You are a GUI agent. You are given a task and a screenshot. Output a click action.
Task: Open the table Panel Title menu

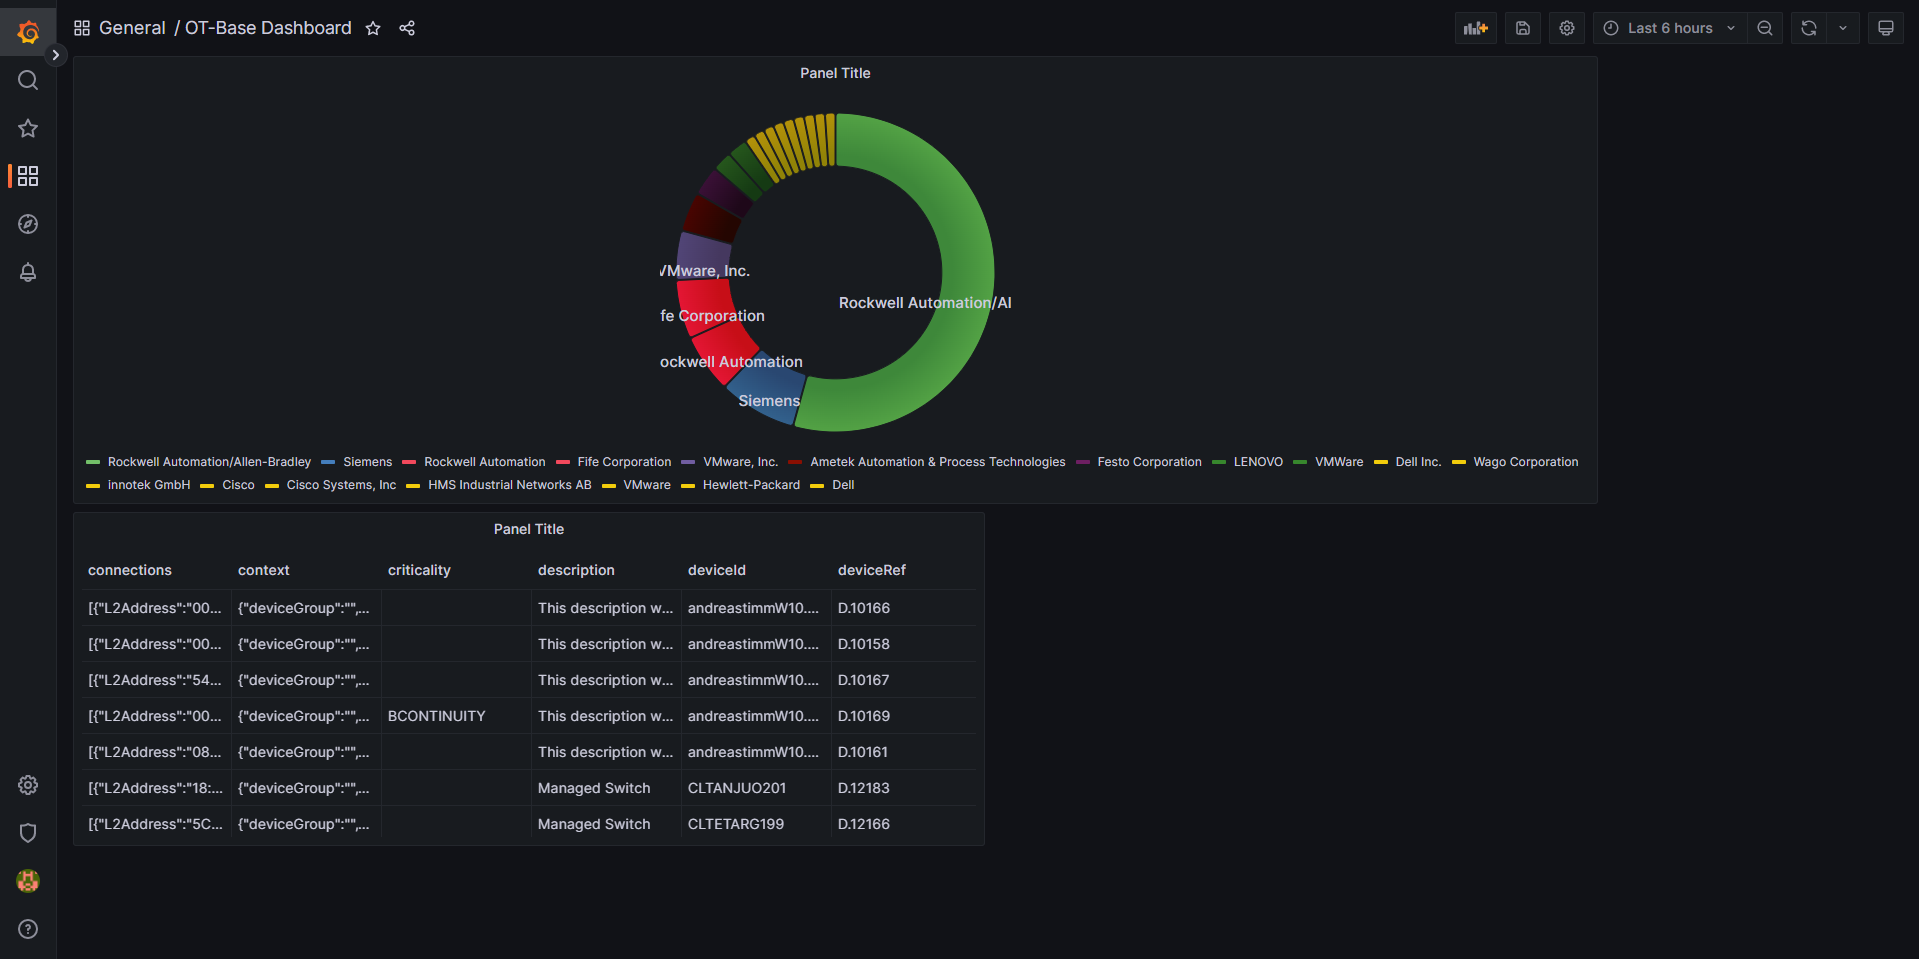point(529,529)
